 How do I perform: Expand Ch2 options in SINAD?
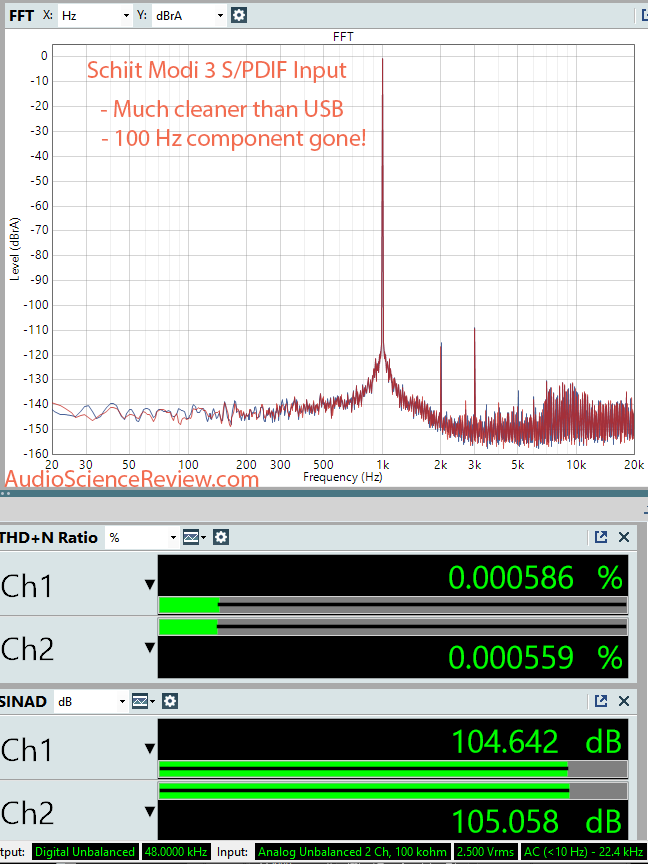pyautogui.click(x=149, y=811)
